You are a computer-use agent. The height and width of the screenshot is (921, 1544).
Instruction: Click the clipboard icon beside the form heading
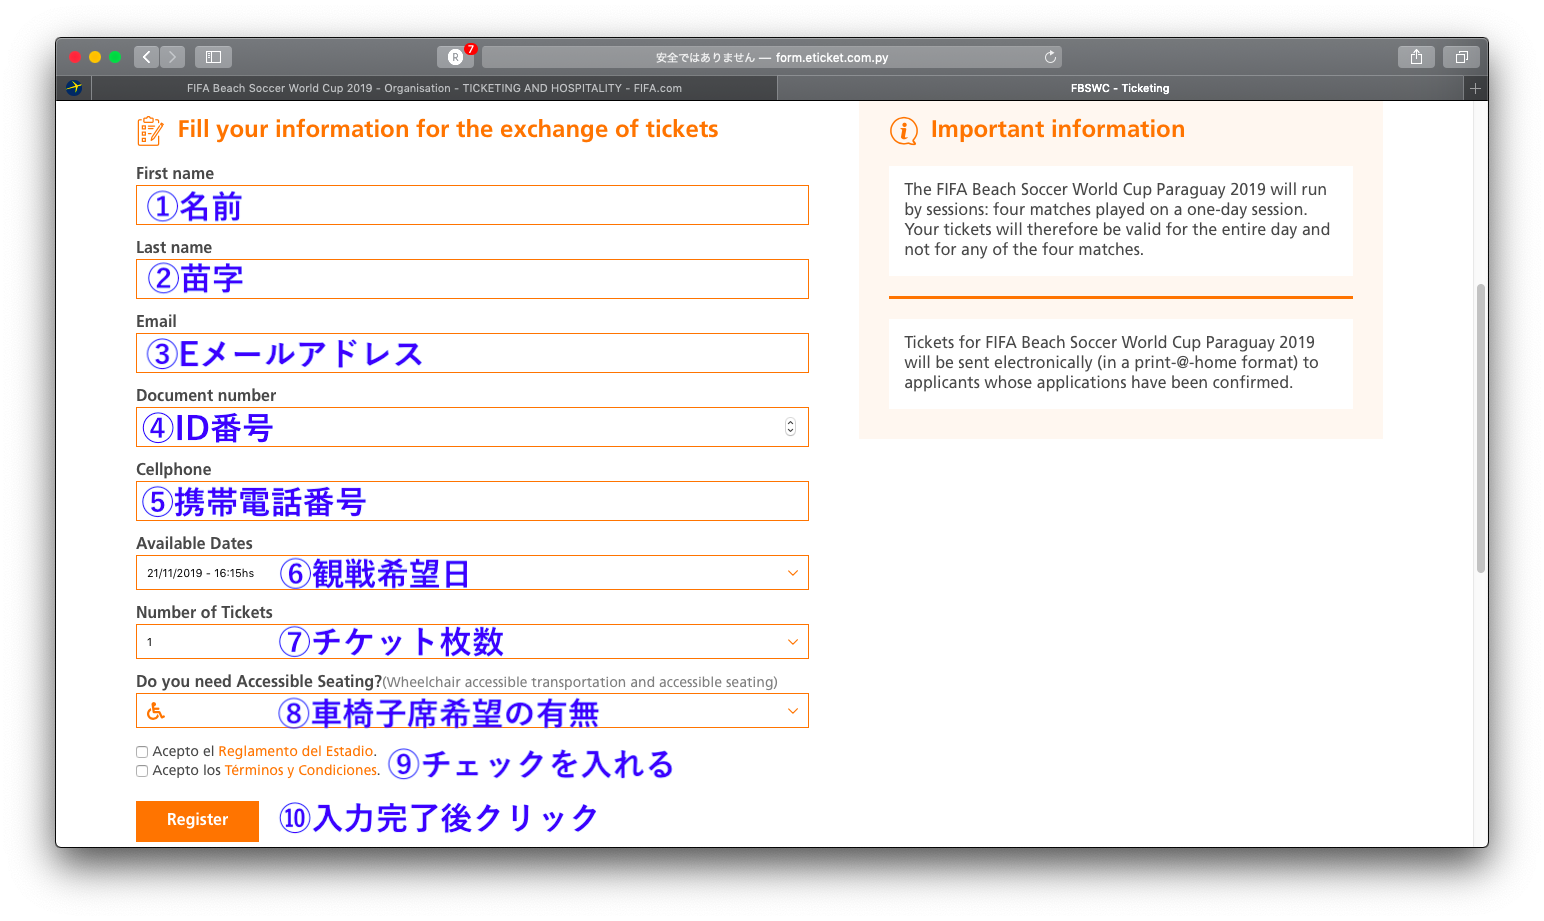150,131
